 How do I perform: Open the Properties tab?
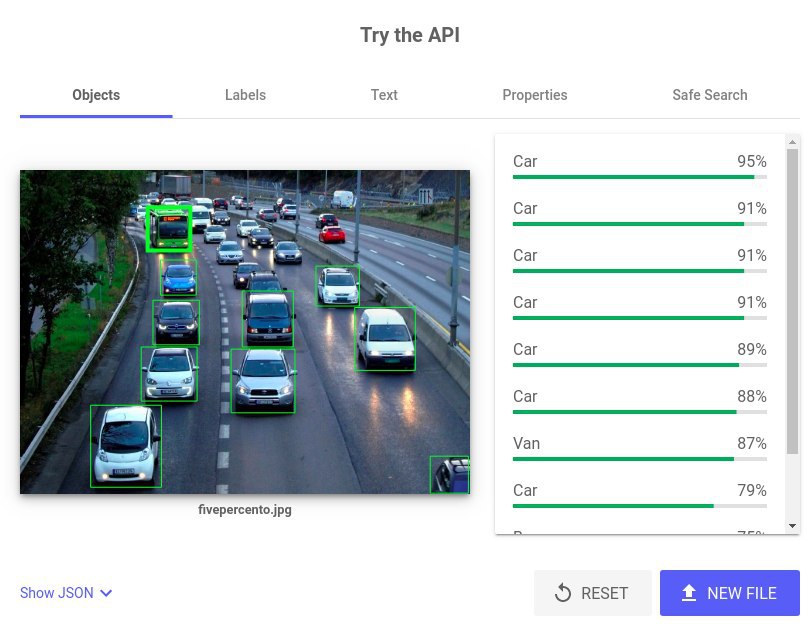click(x=534, y=95)
